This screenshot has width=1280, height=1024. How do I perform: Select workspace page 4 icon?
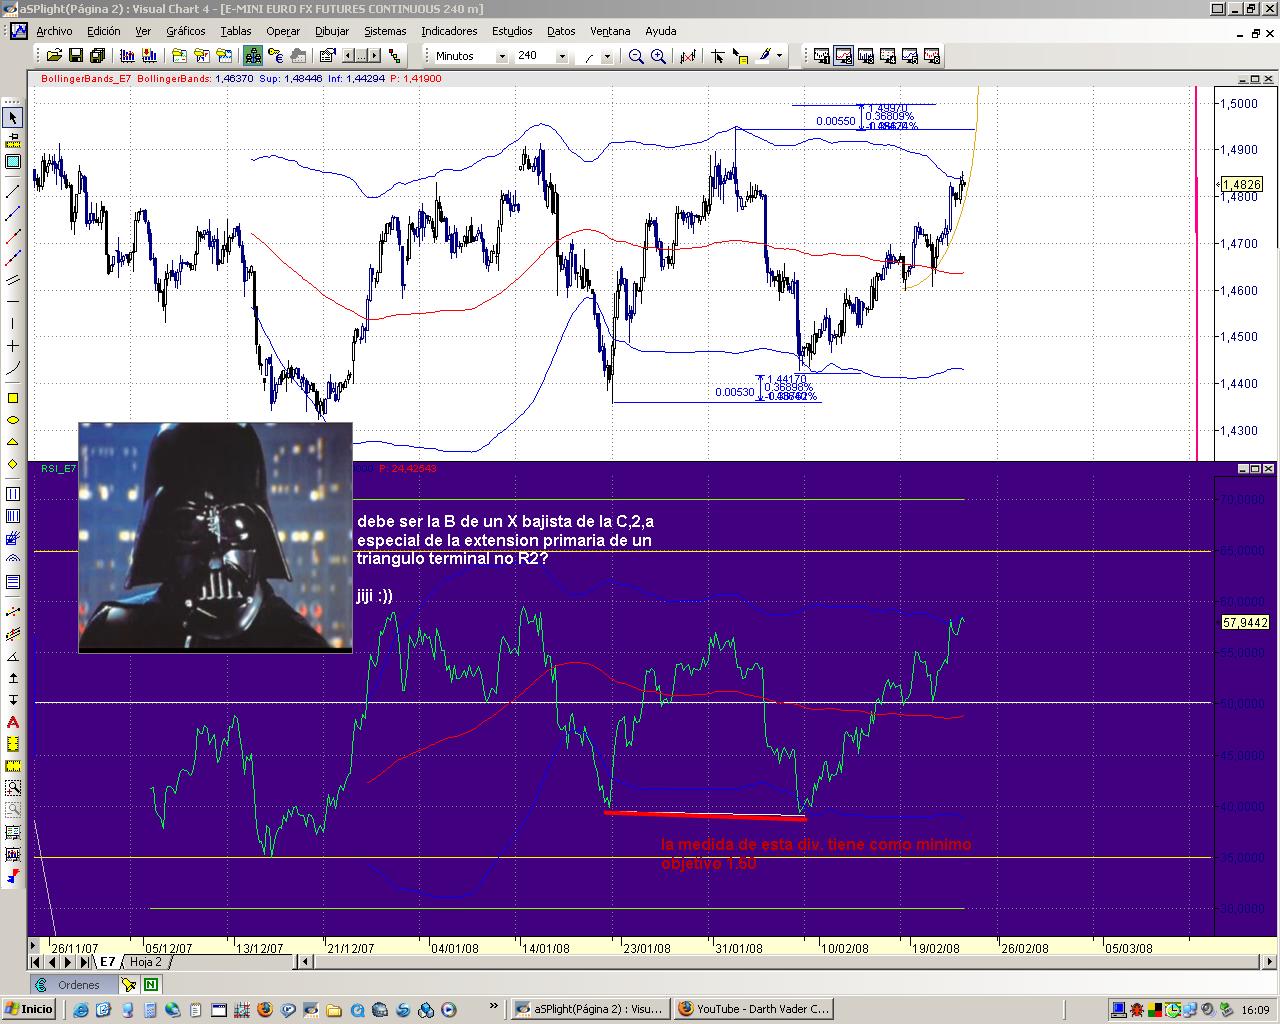888,56
